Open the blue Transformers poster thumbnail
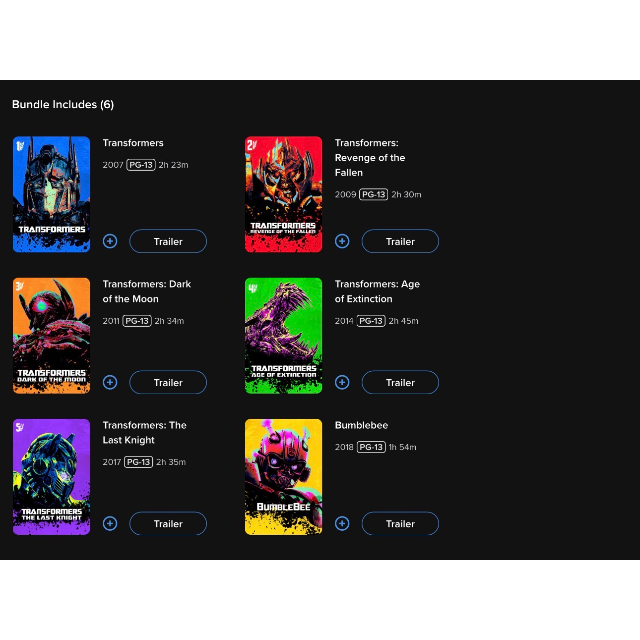This screenshot has height=640, width=640. (x=51, y=194)
